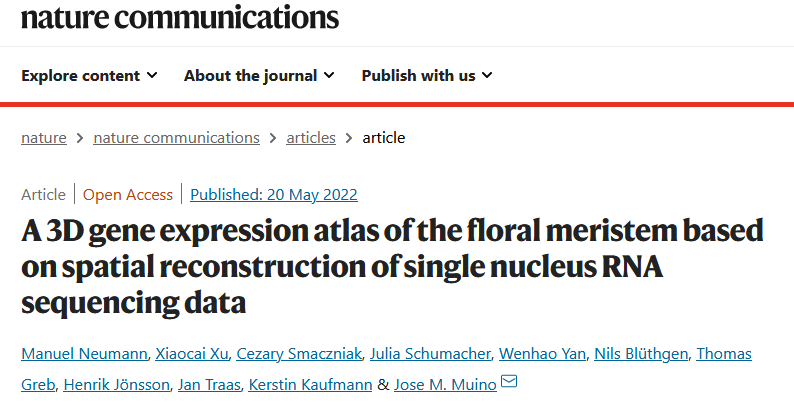The image size is (794, 403).
Task: Show Nils Blüthgen author details
Action: point(639,354)
